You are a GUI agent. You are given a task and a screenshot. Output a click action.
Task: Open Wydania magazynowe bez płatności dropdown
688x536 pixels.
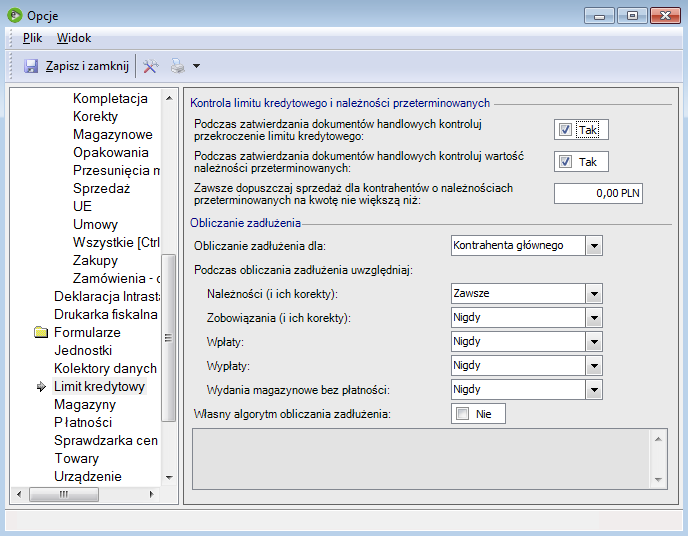pos(594,389)
